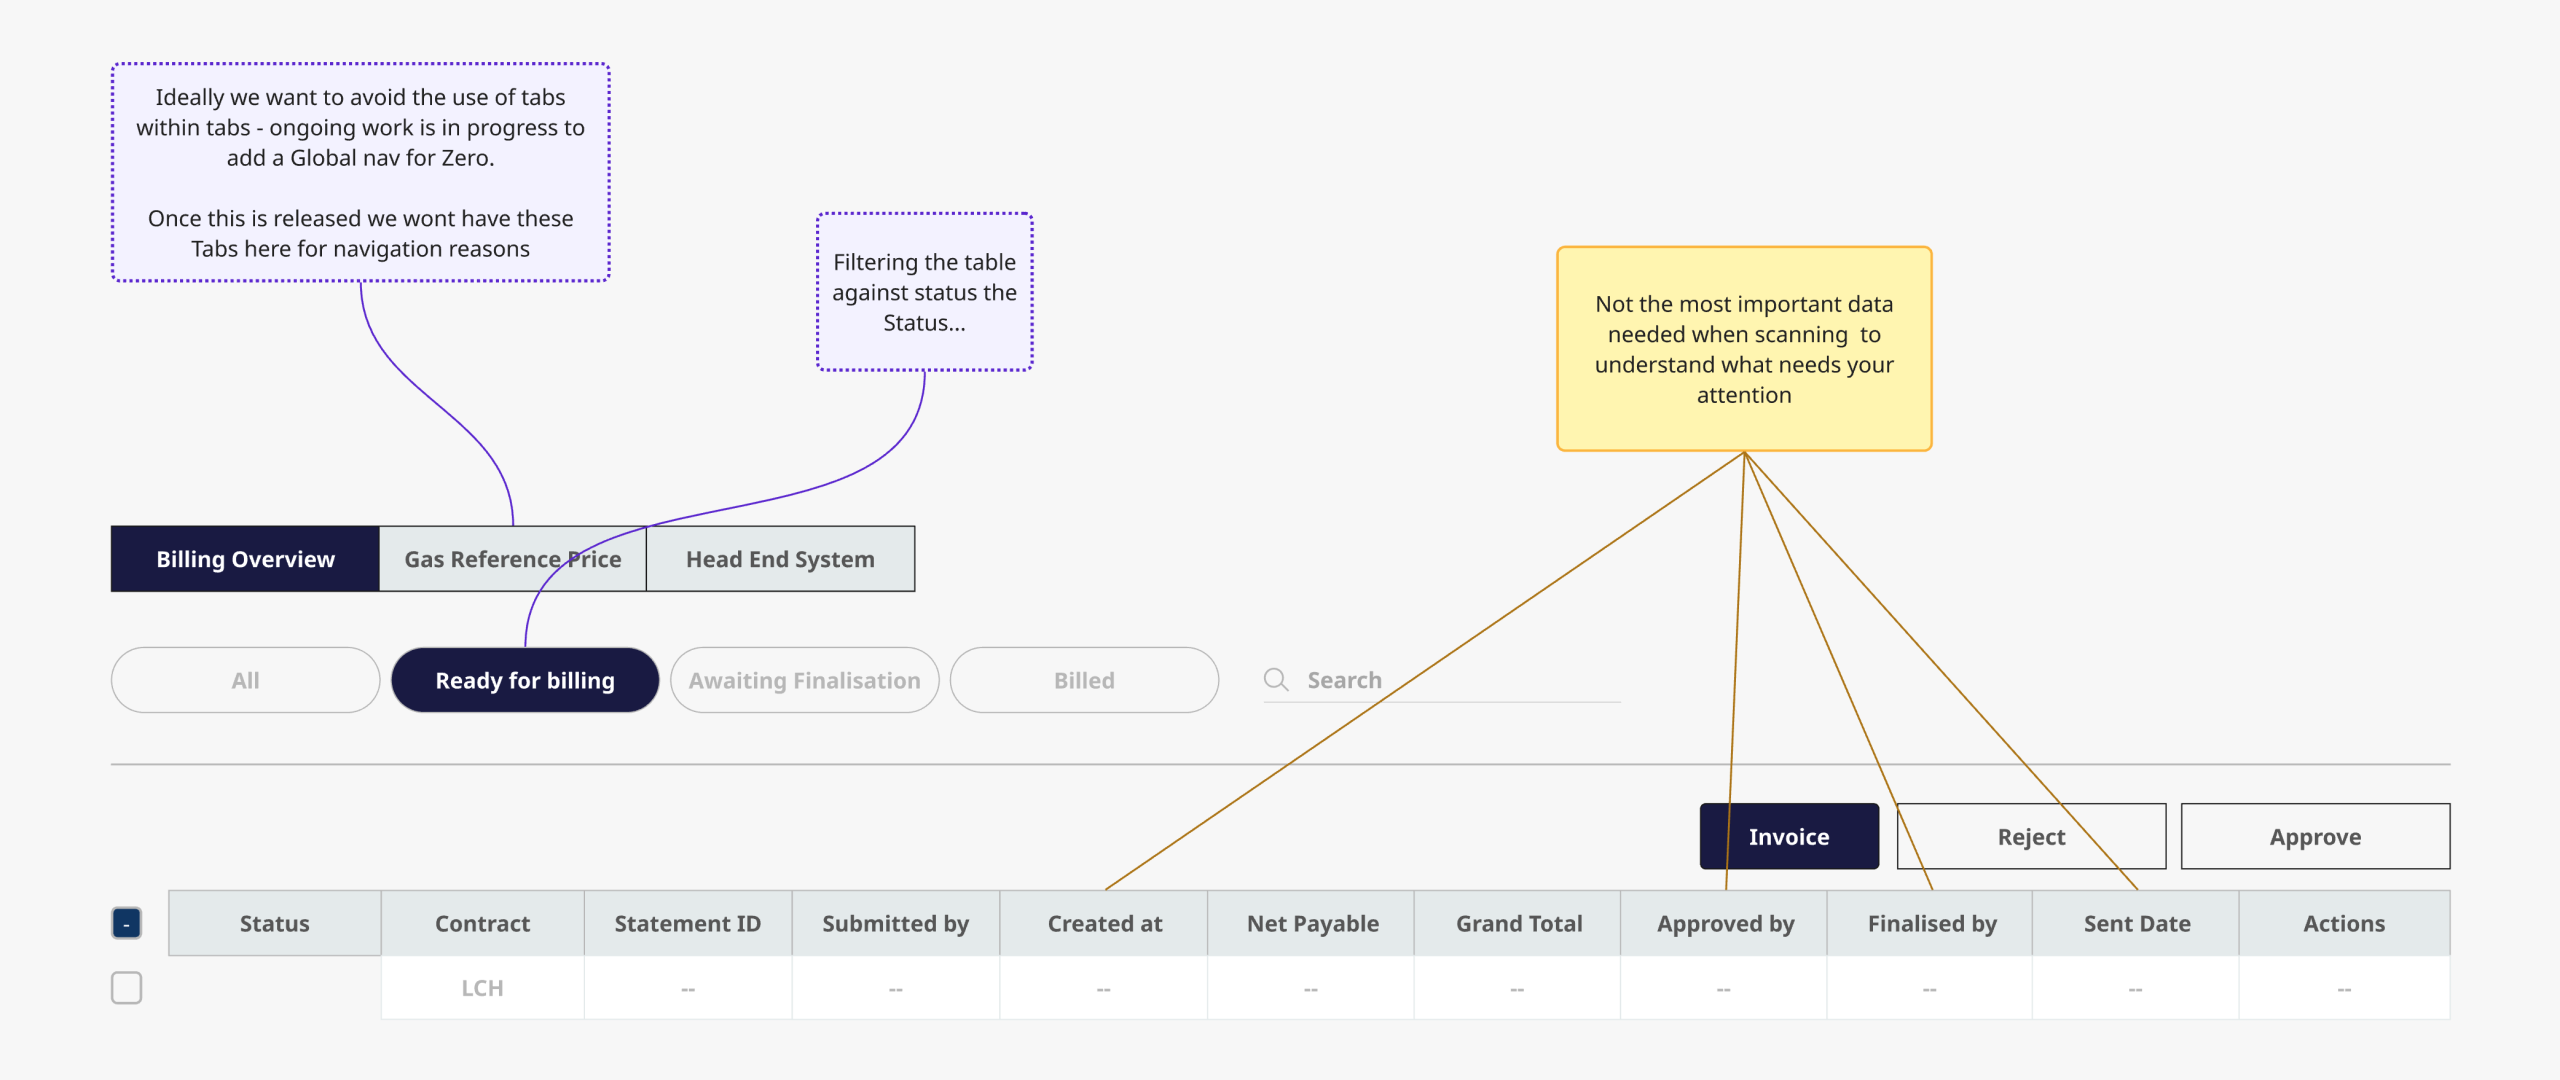Click the Reject button
The width and height of the screenshot is (2560, 1080).
[2031, 836]
